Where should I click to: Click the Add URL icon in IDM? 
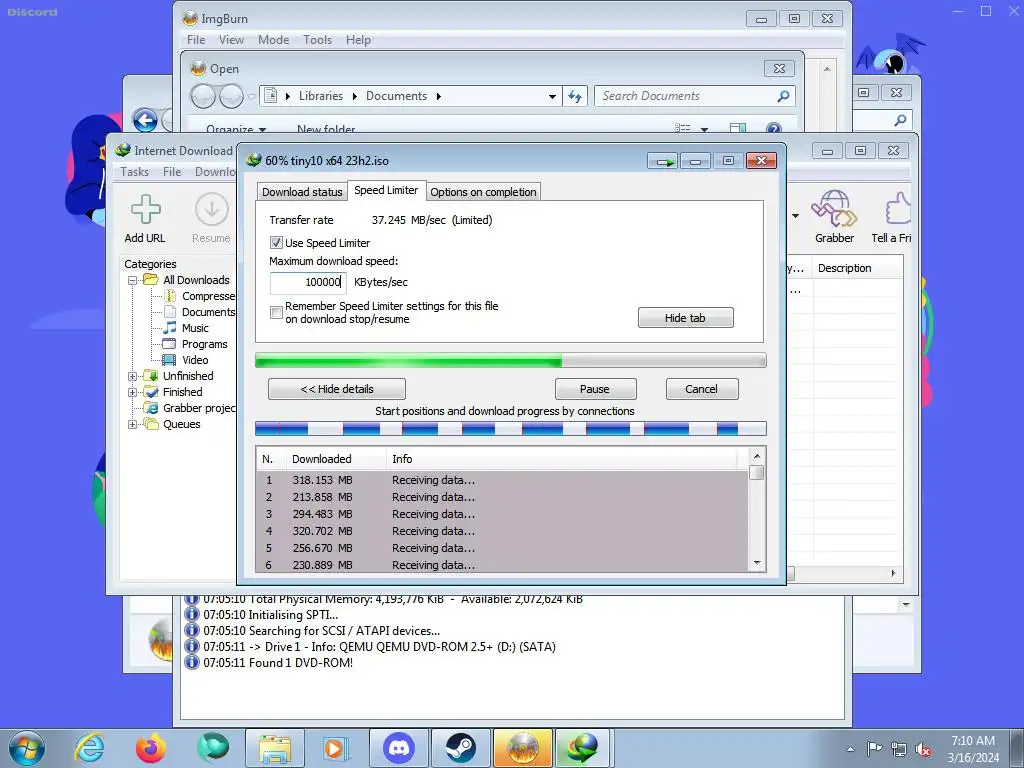click(145, 210)
